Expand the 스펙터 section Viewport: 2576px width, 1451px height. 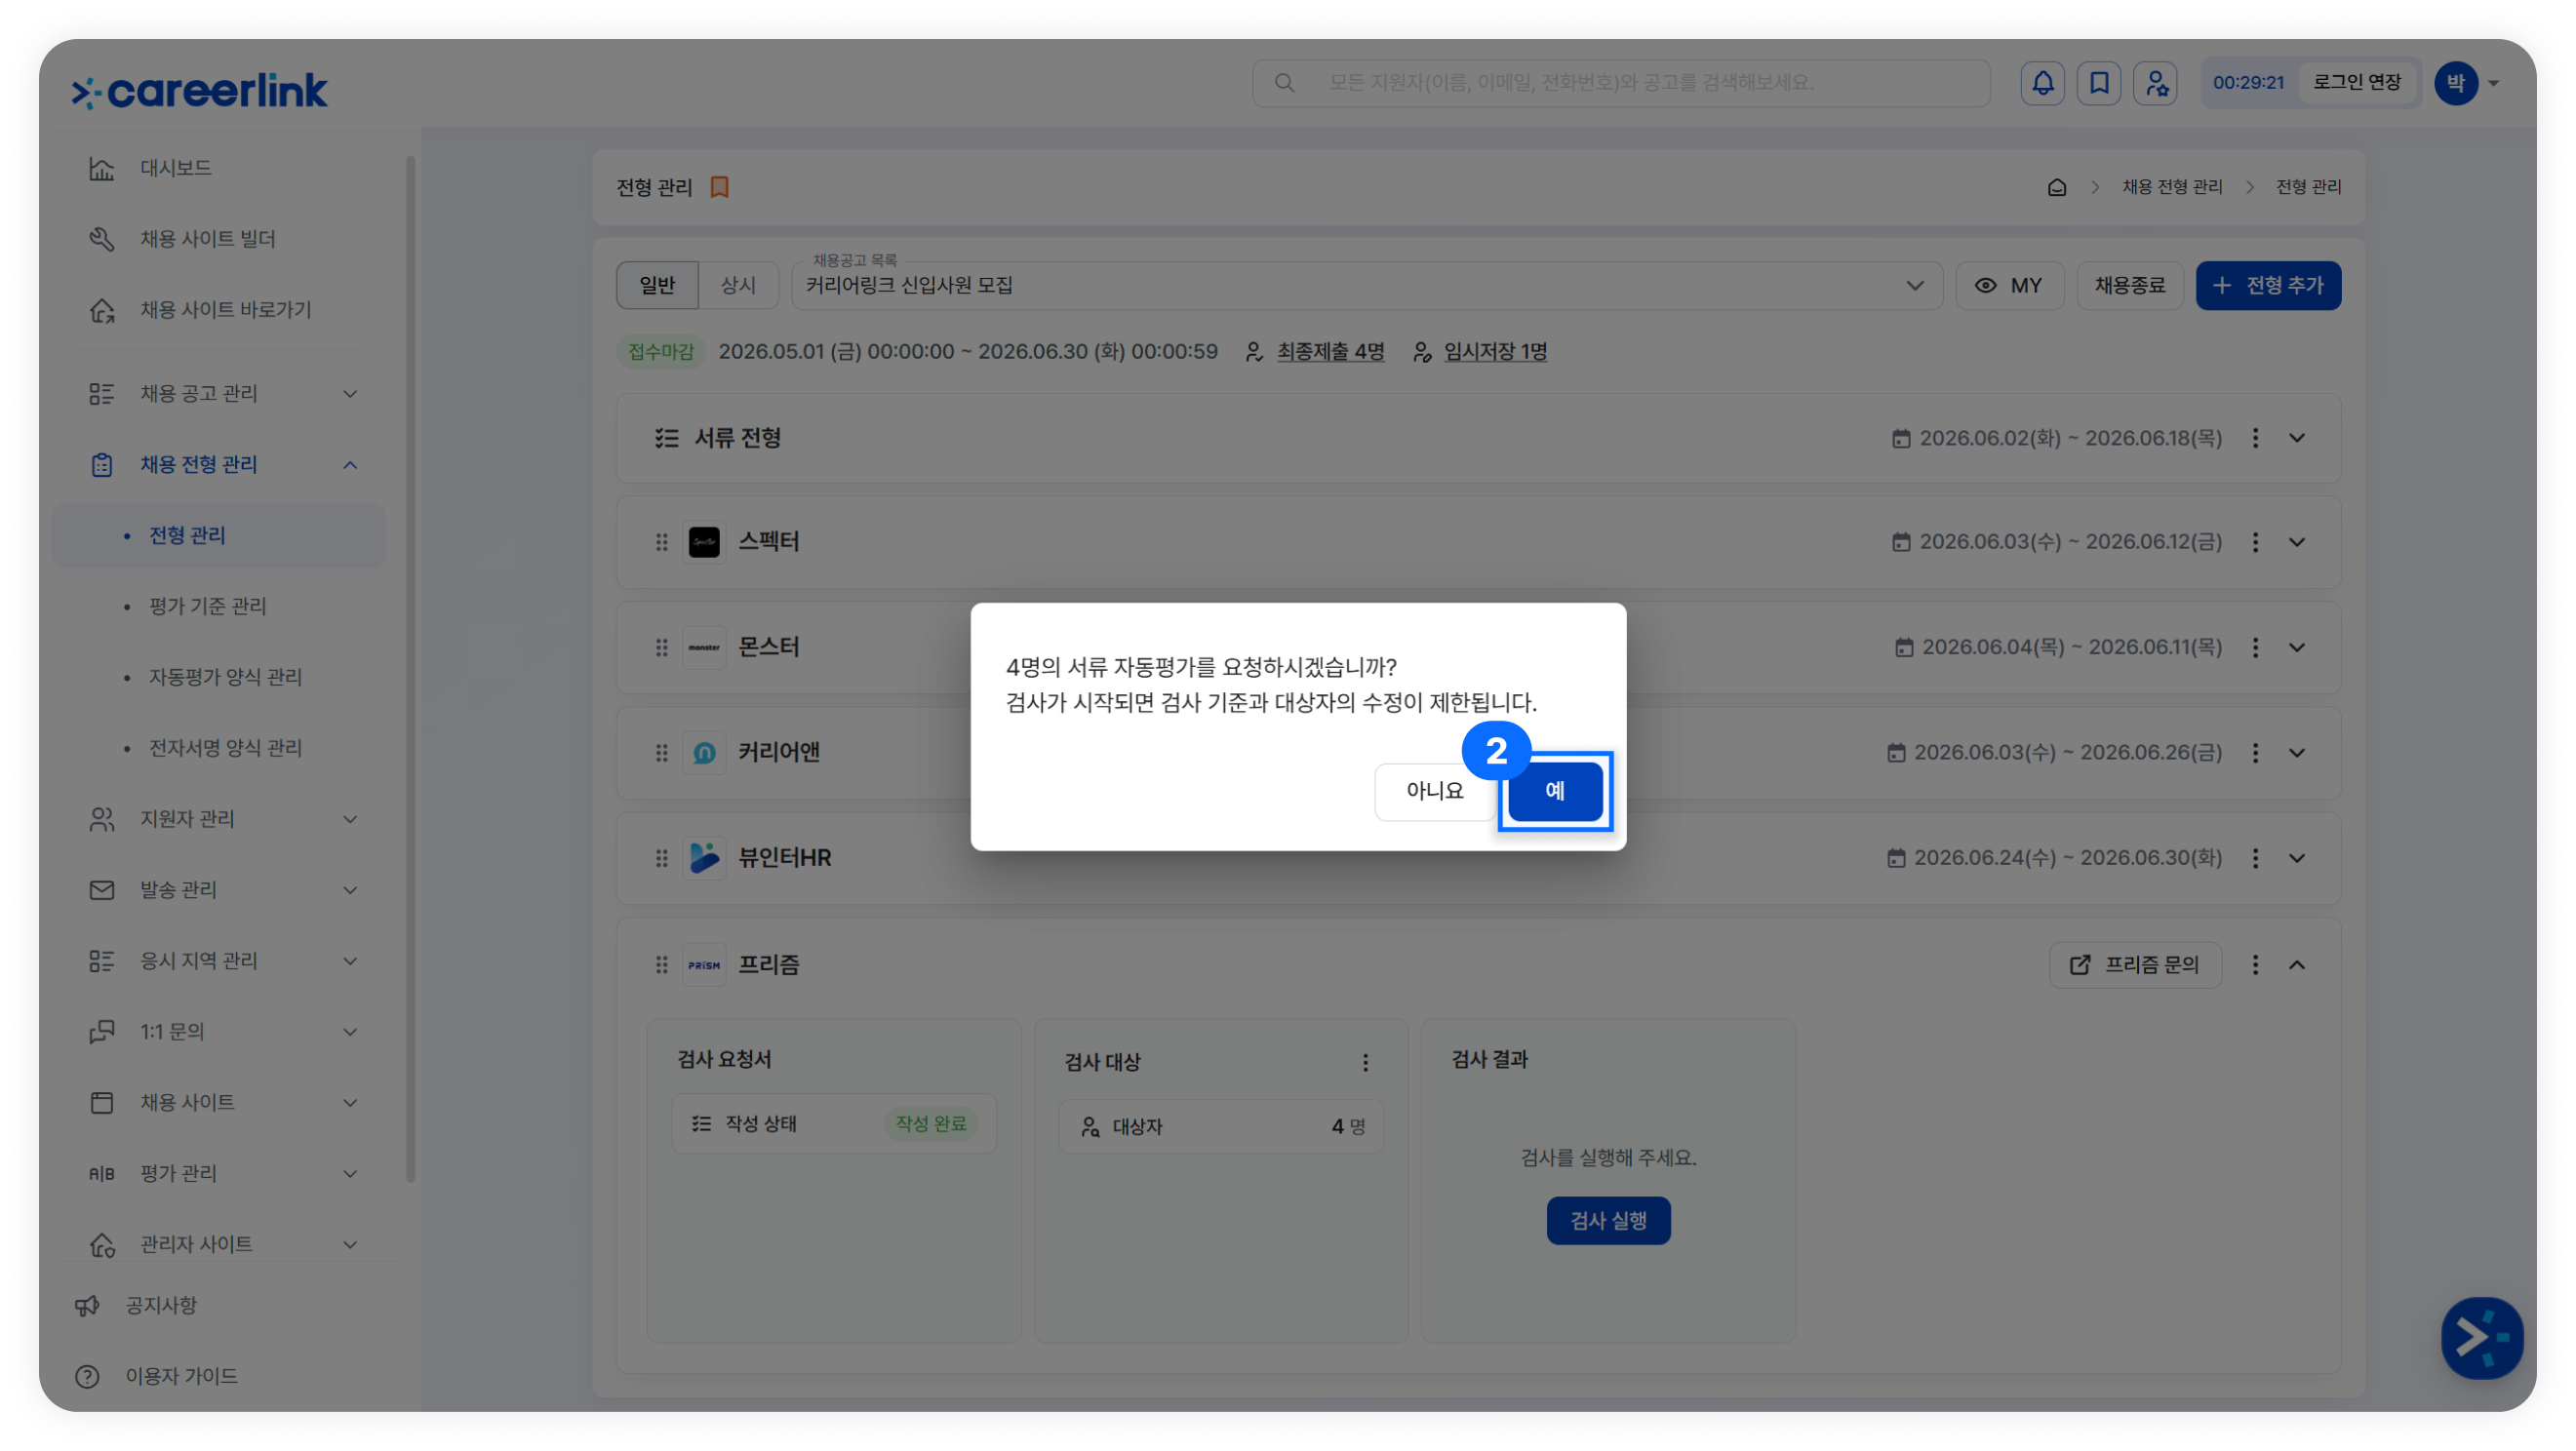click(2296, 542)
